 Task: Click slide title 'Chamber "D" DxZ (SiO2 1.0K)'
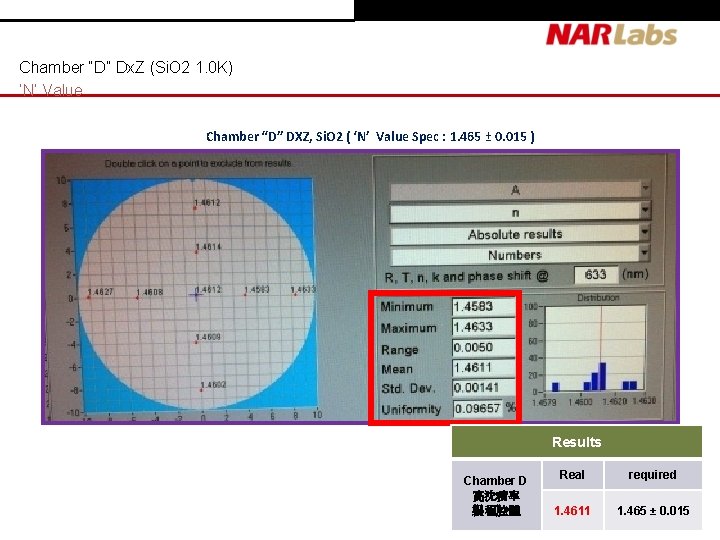[x=126, y=68]
